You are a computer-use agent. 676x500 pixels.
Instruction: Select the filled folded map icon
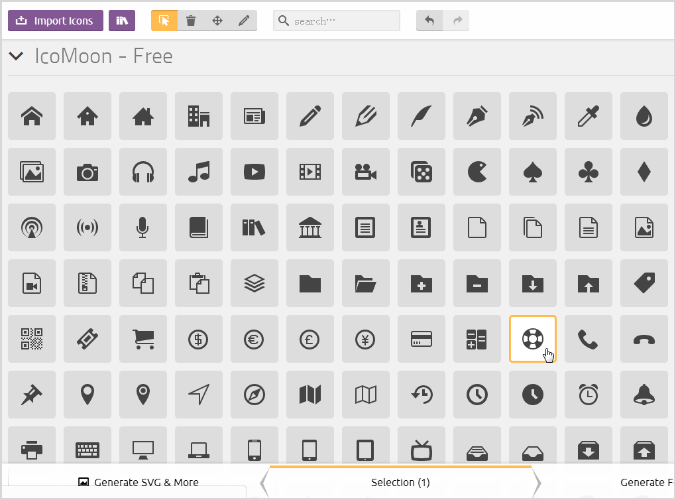point(310,394)
